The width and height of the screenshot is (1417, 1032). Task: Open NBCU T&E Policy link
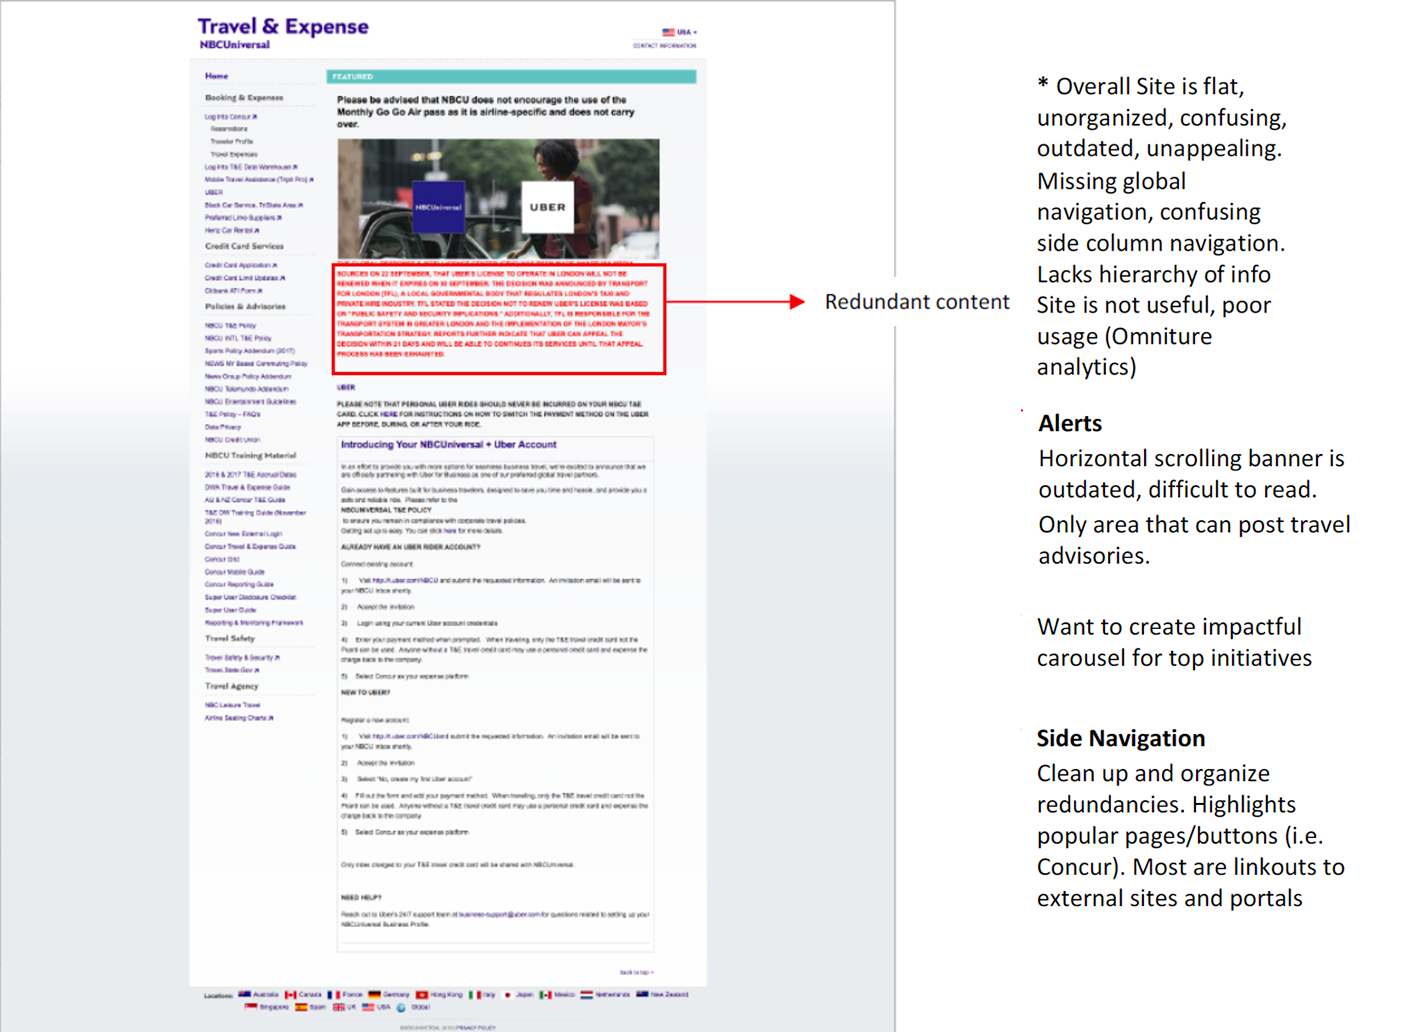(x=230, y=326)
